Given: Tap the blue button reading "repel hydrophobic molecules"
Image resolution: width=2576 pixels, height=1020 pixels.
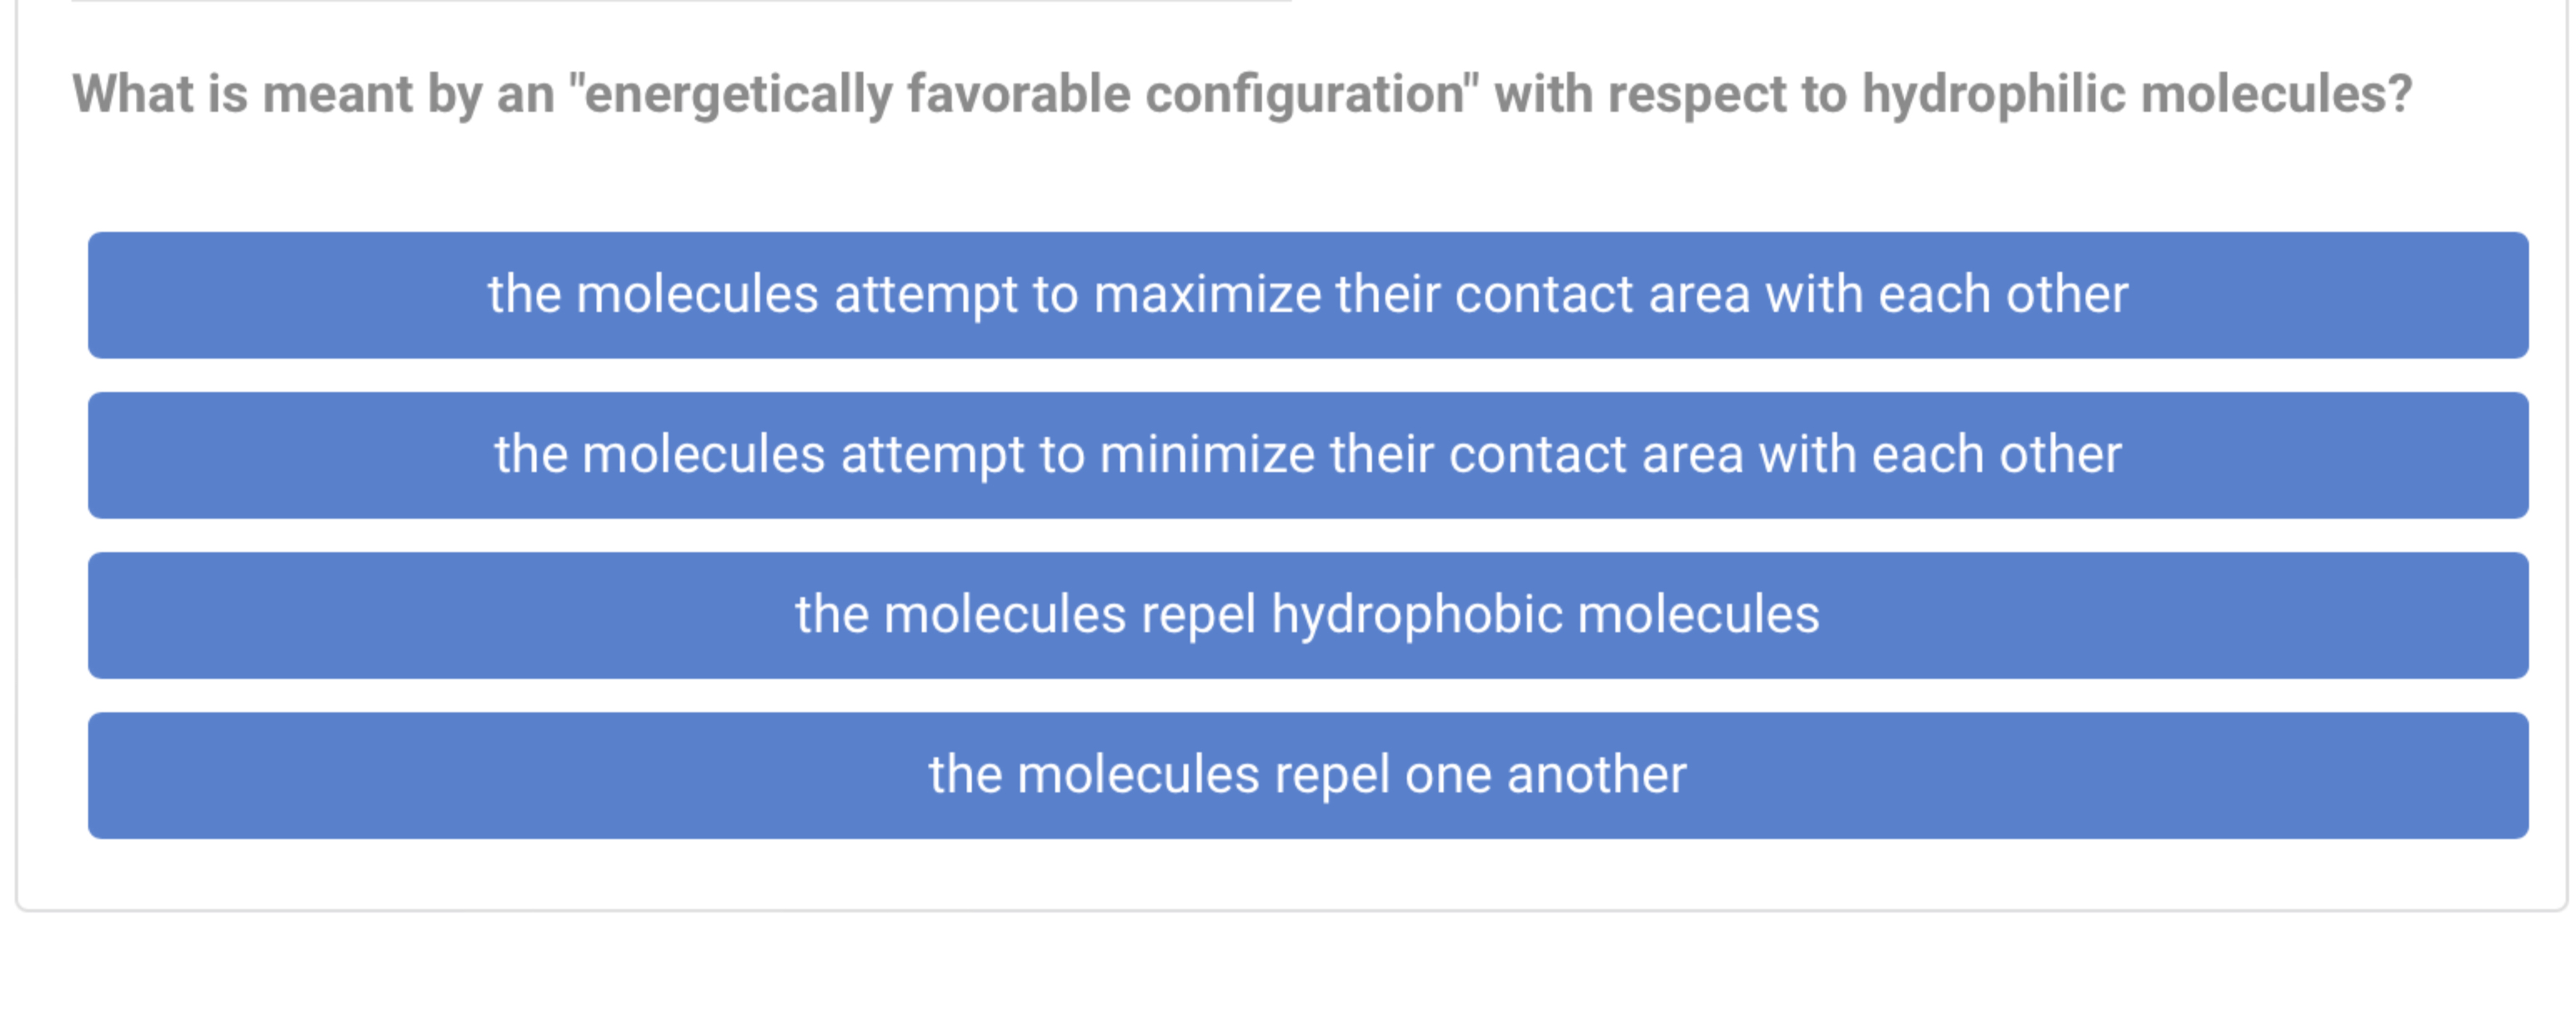Looking at the screenshot, I should click(1308, 615).
